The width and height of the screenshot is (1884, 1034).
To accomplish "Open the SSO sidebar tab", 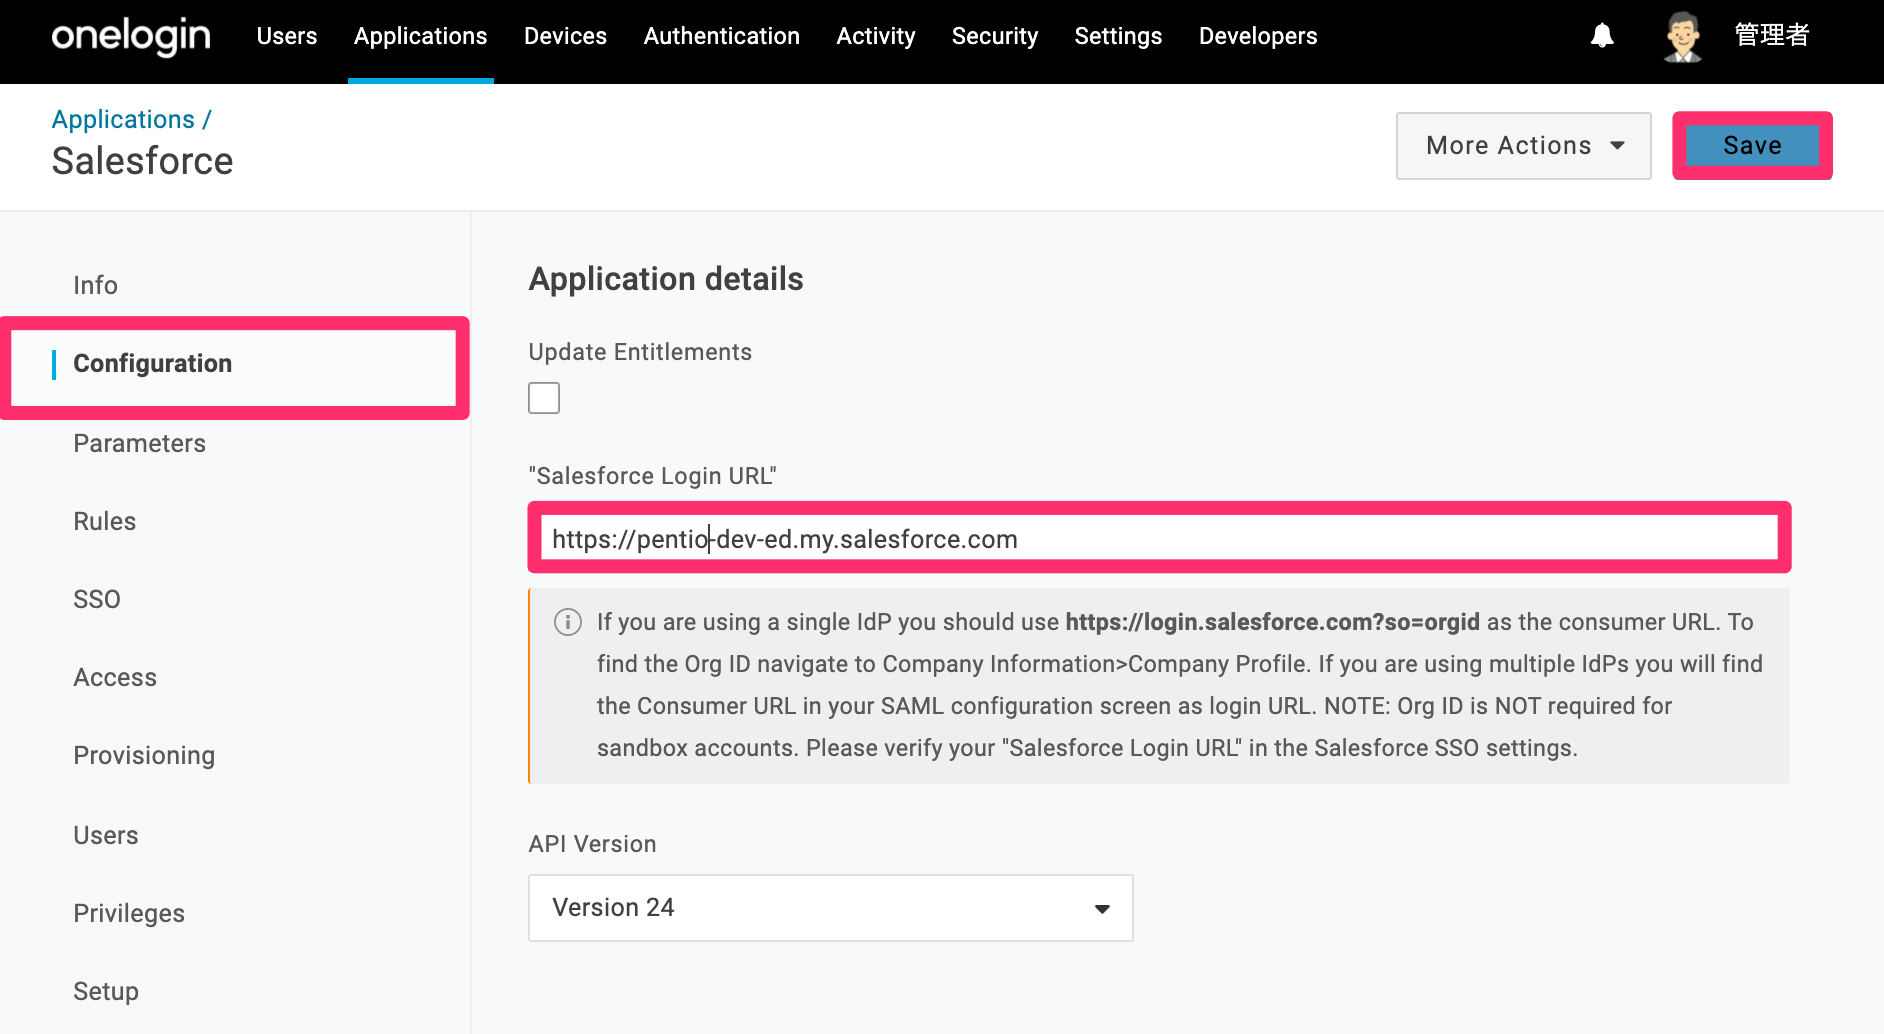I will (96, 599).
